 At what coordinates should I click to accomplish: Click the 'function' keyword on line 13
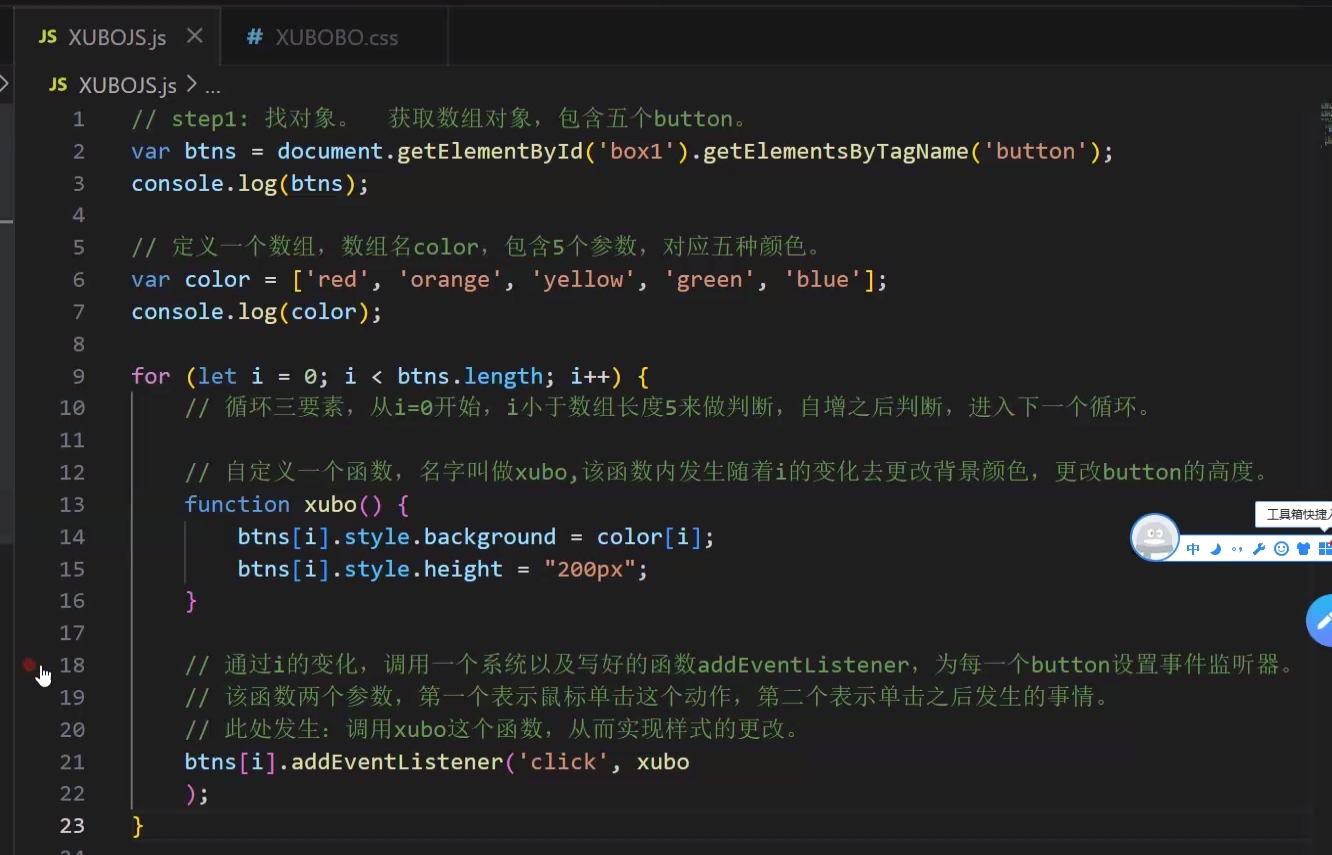tap(237, 504)
